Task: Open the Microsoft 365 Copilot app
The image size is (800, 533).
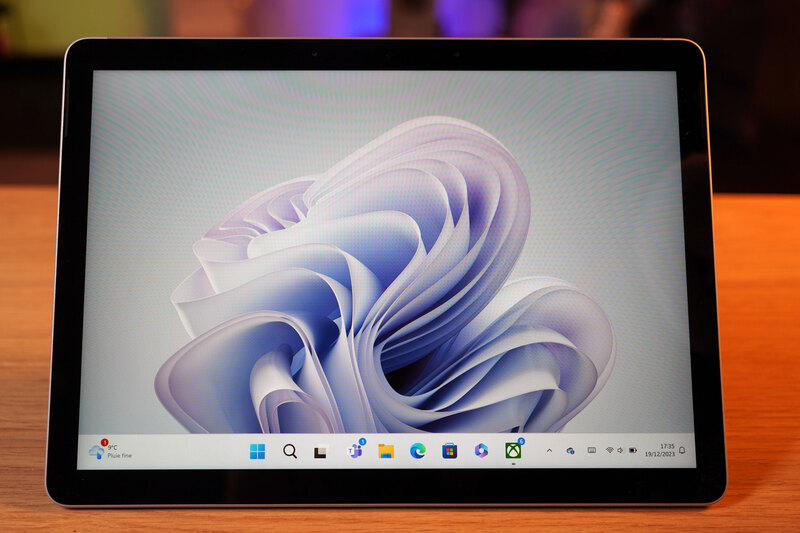Action: tap(481, 451)
